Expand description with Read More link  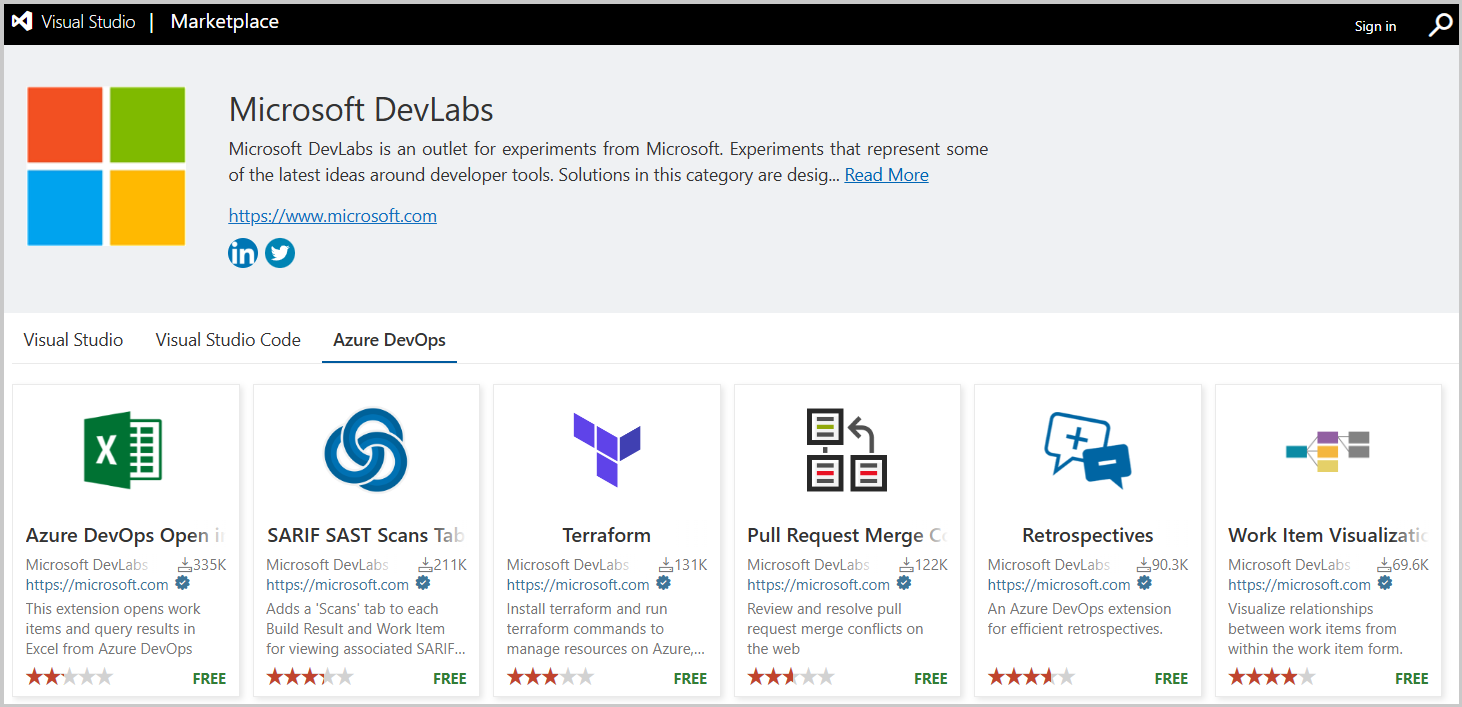886,175
